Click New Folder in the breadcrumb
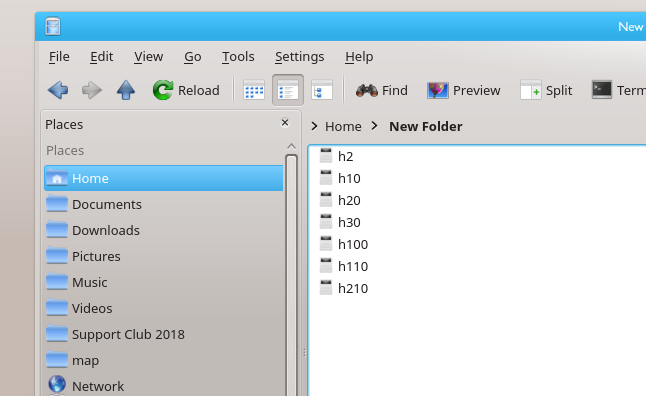This screenshot has height=396, width=646. click(426, 127)
